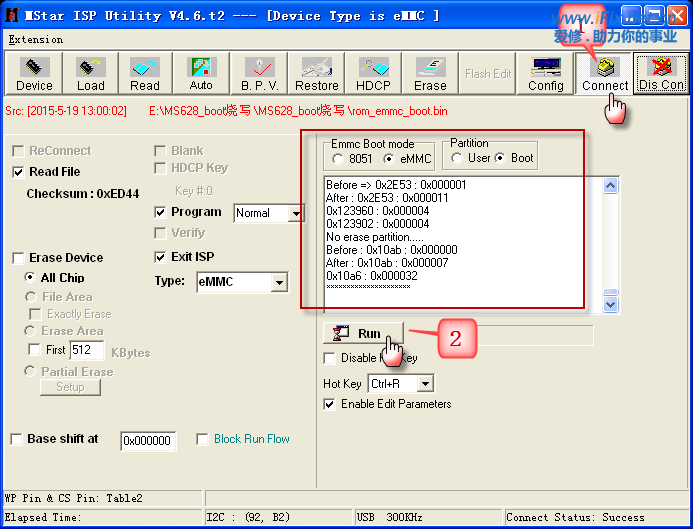Expand the Hot Key Ctrl+R dropdown
The width and height of the screenshot is (693, 529).
425,384
